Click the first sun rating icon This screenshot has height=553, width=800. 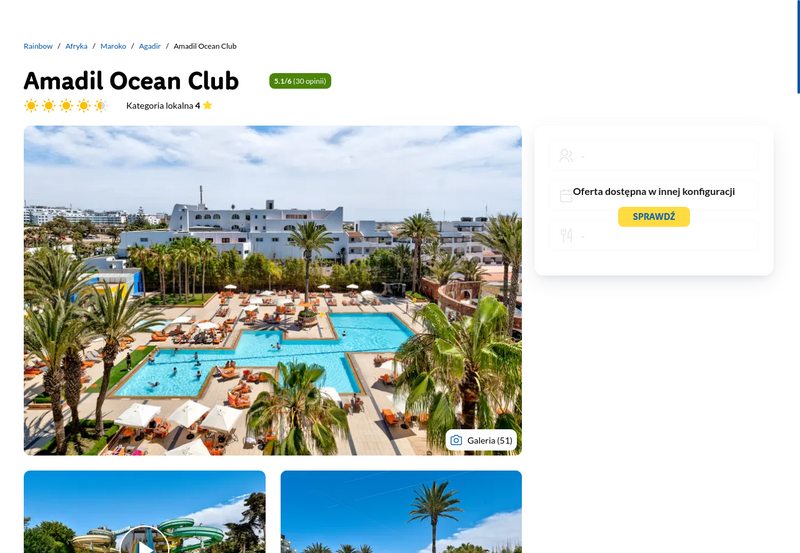31,106
